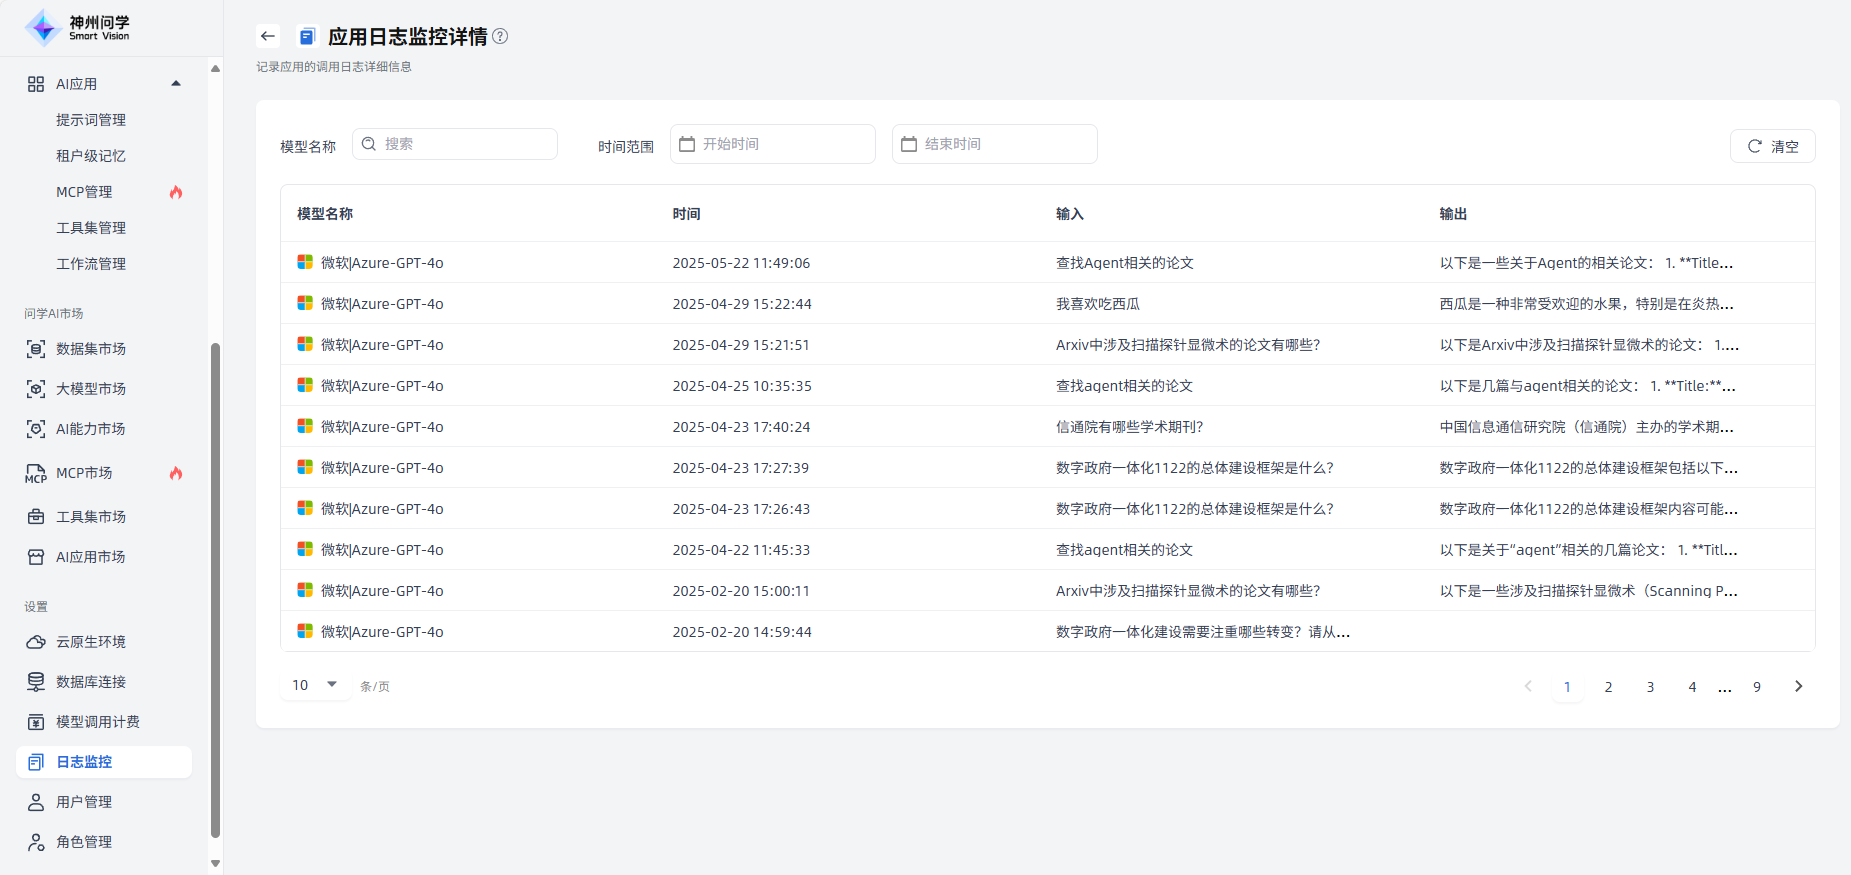The width and height of the screenshot is (1851, 875).
Task: Go to page 3 of the log list
Action: tap(1650, 687)
